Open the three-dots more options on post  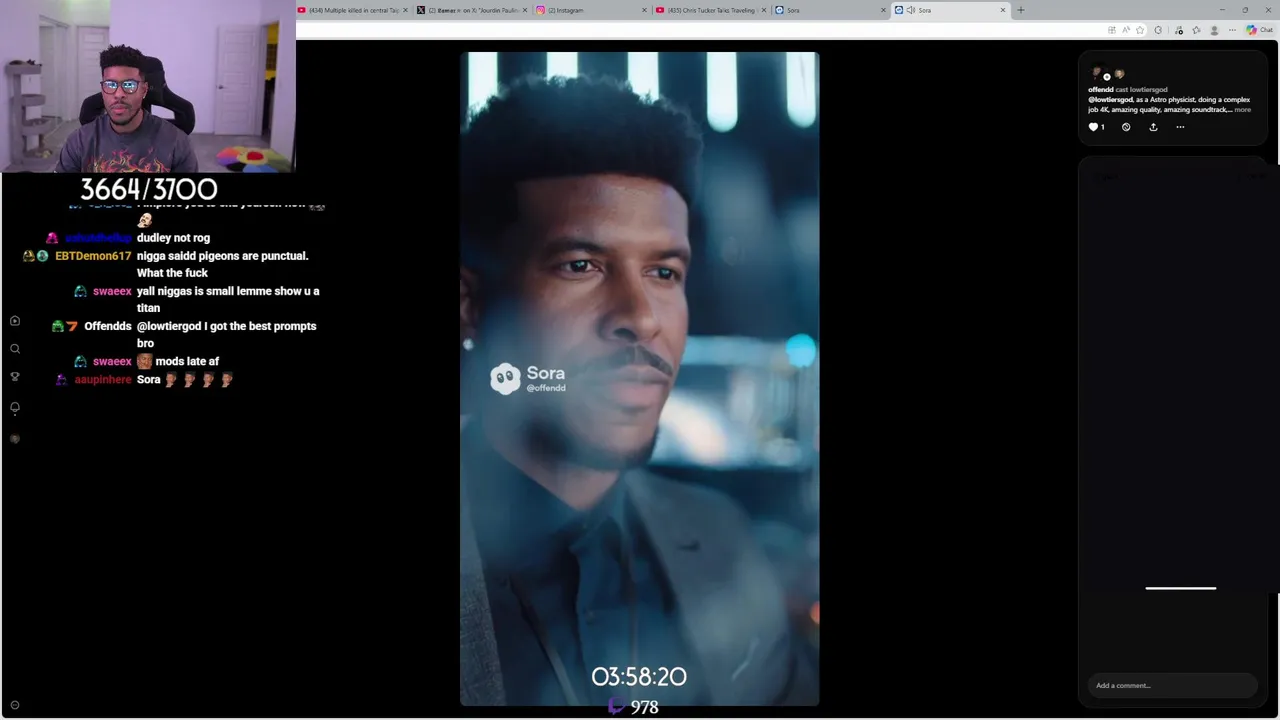(1180, 127)
